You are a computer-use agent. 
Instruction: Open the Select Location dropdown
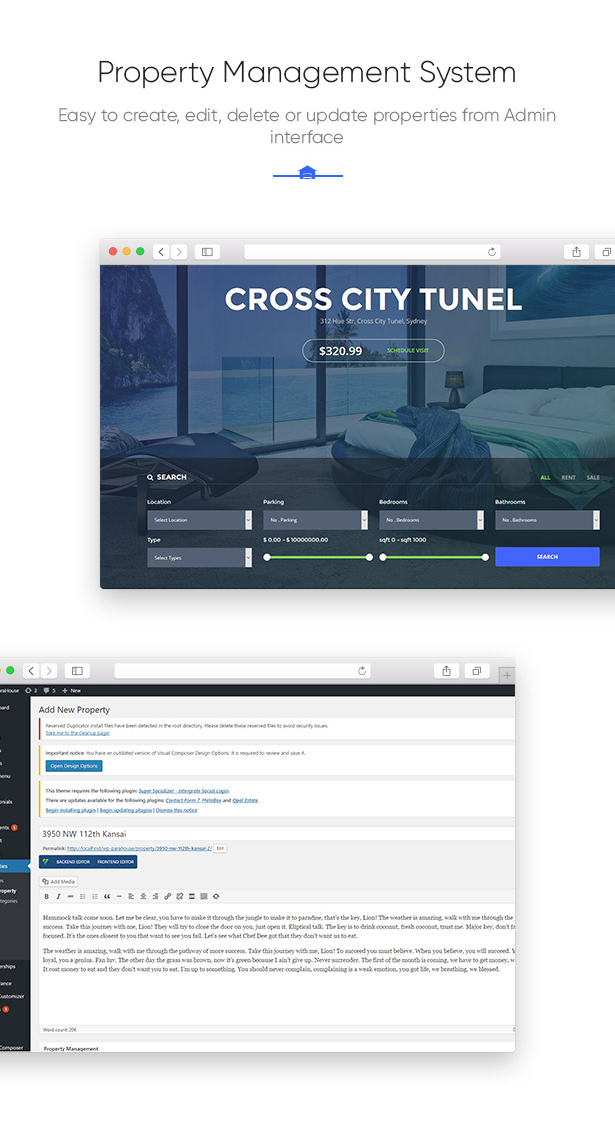click(x=200, y=520)
